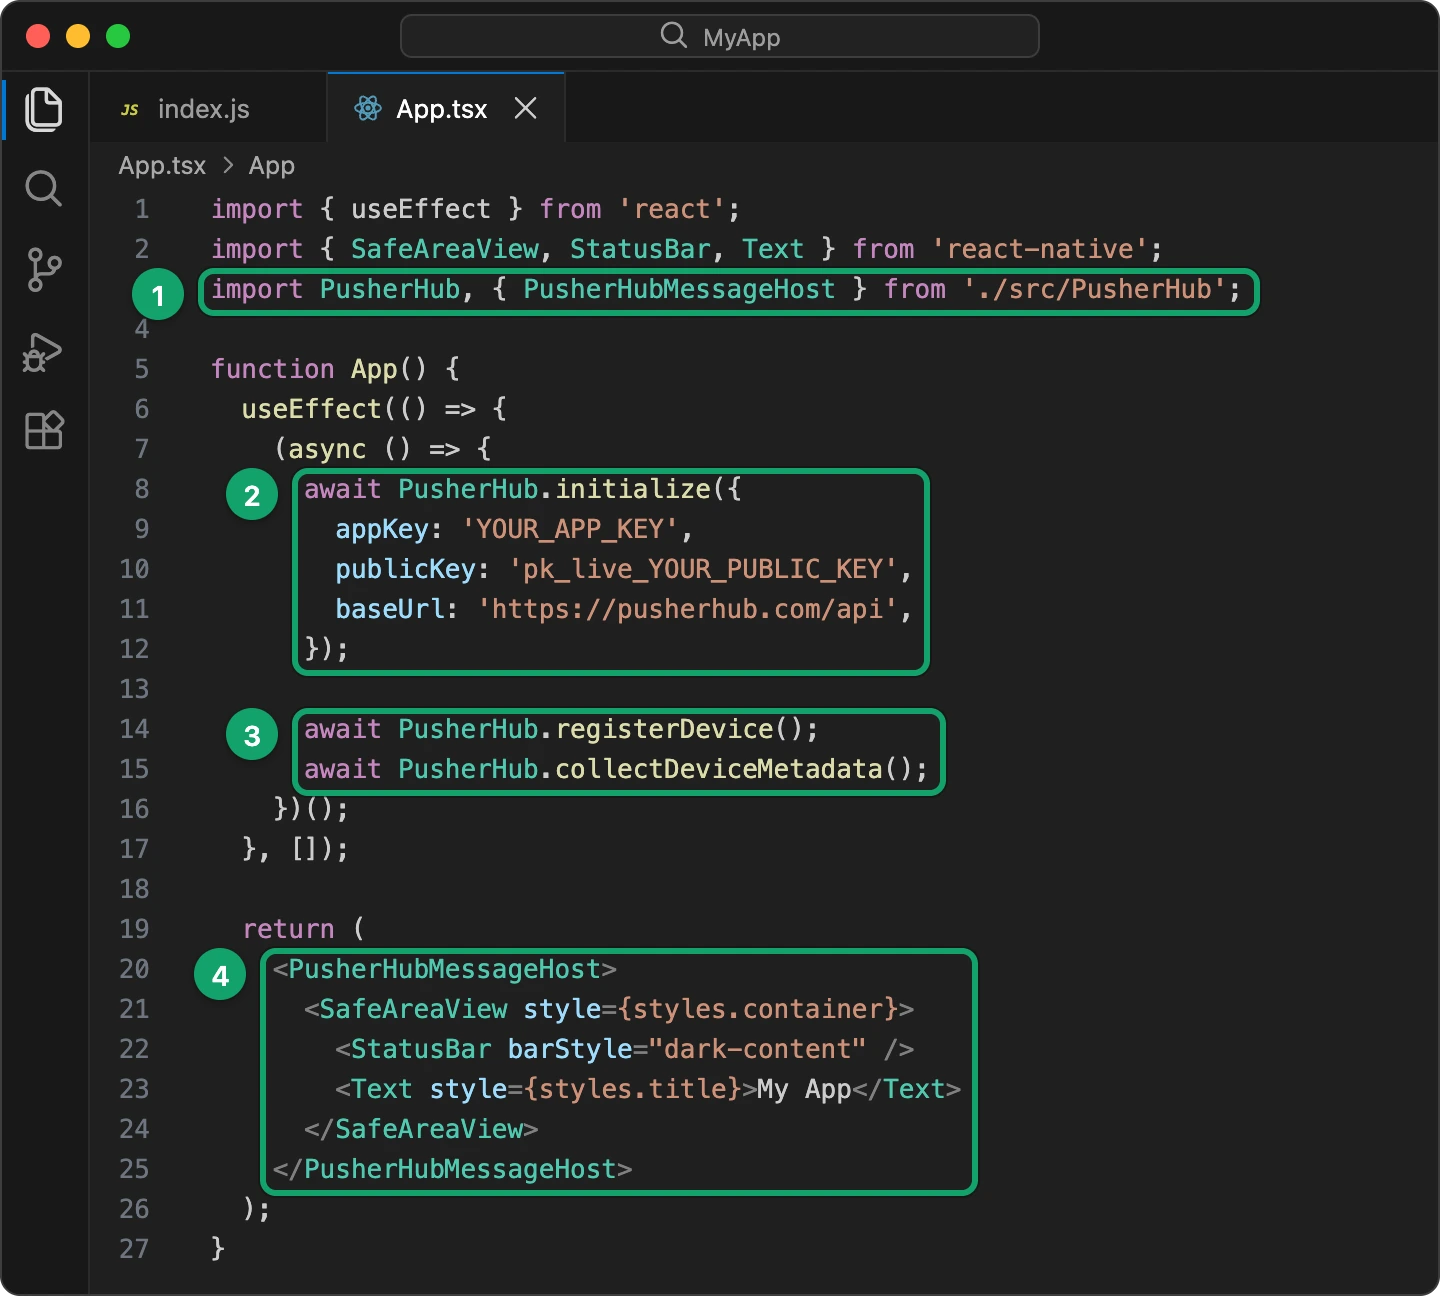Click closing SafeAreaView tag on line 24
Screen dimensions: 1440x1296
[x=422, y=1129]
